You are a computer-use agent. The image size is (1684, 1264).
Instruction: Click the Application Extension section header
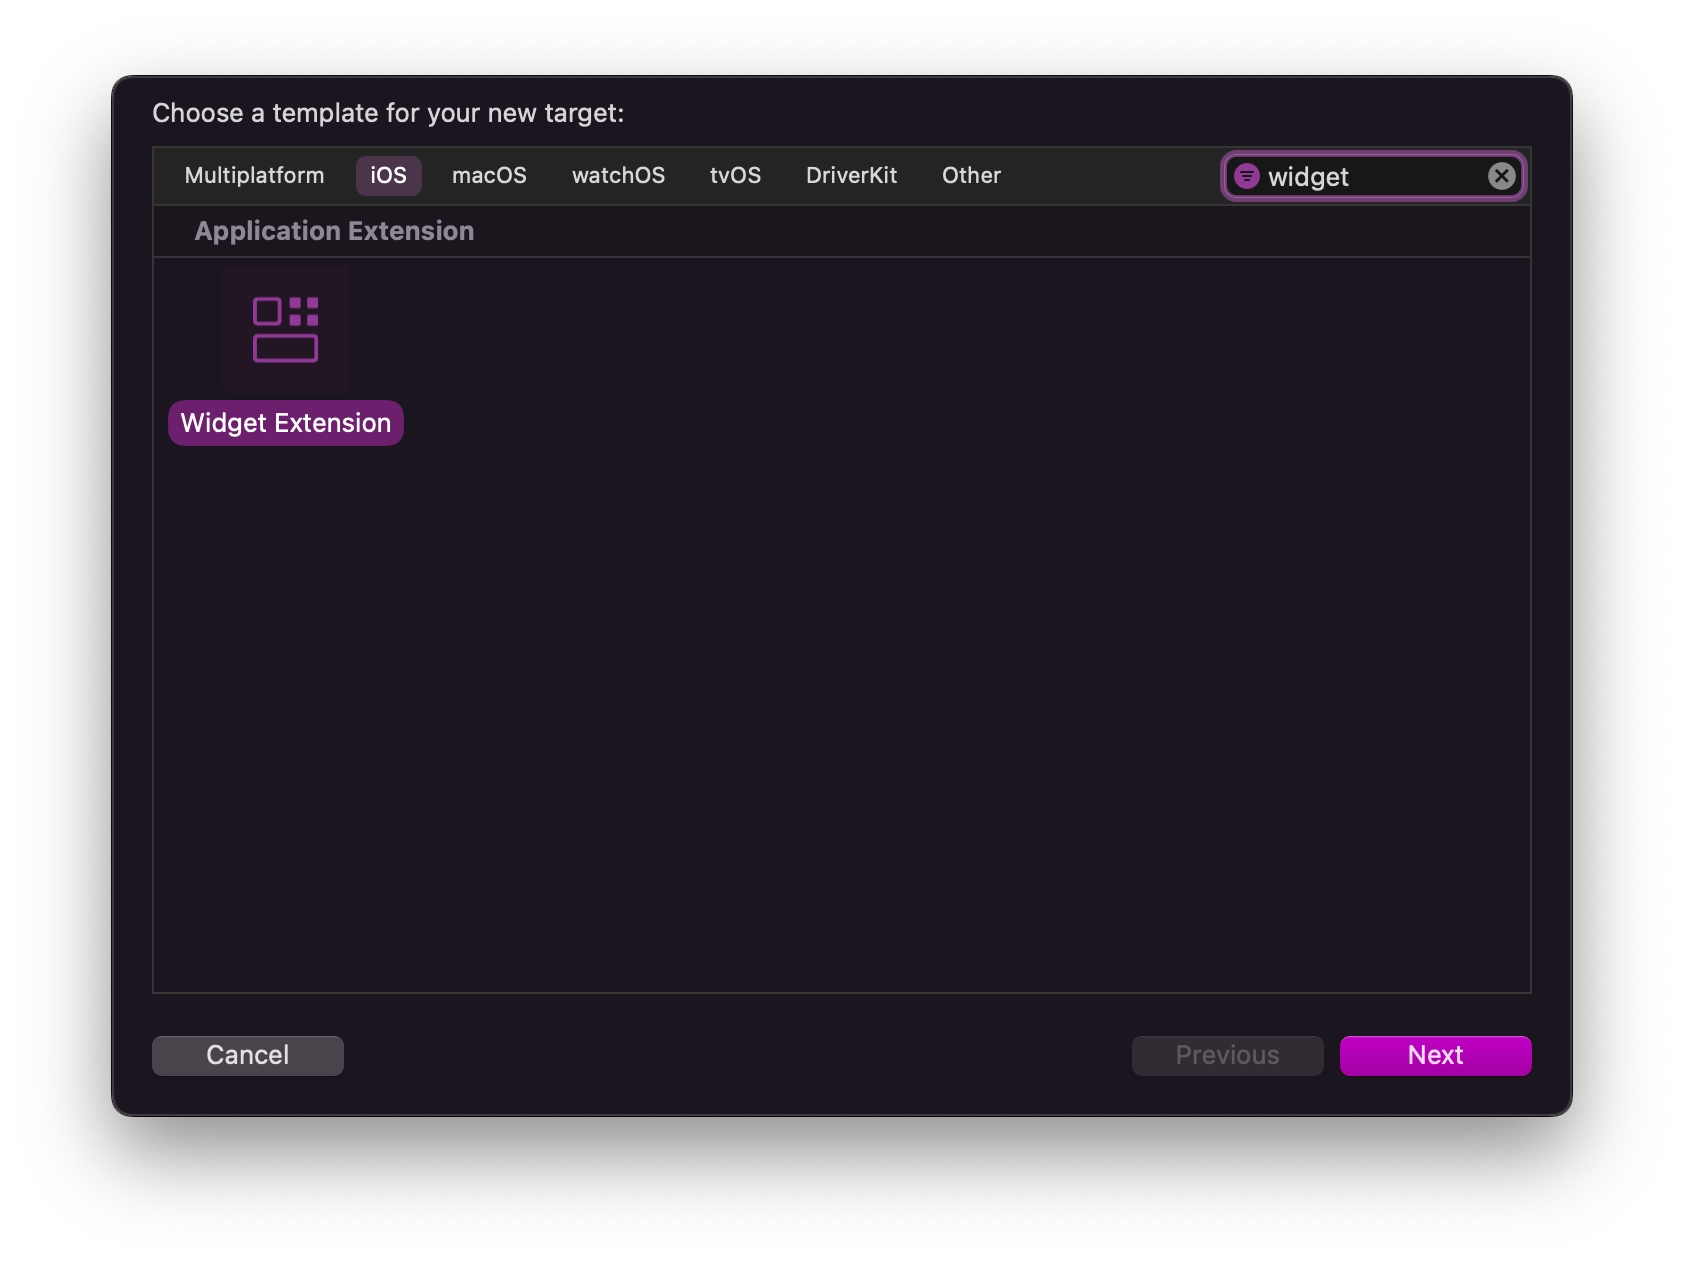click(x=334, y=231)
